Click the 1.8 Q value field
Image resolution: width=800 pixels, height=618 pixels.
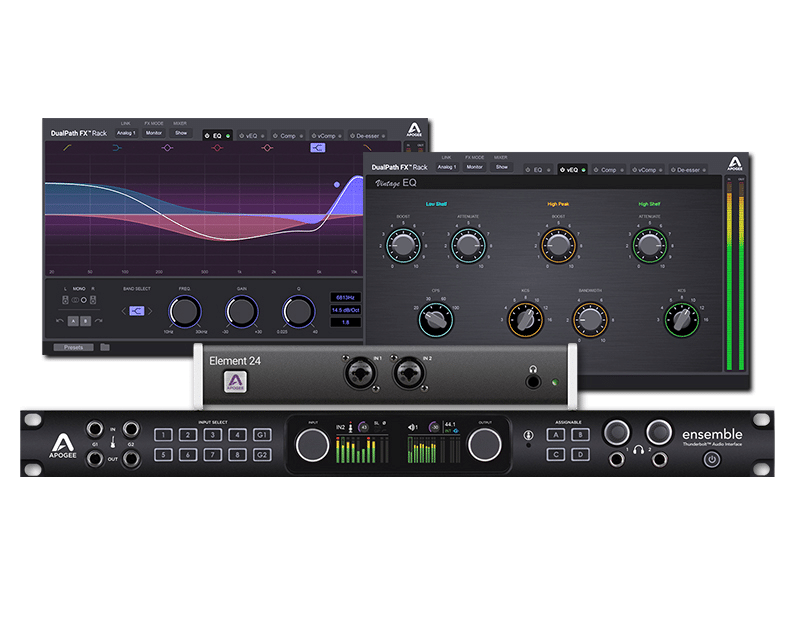point(345,322)
